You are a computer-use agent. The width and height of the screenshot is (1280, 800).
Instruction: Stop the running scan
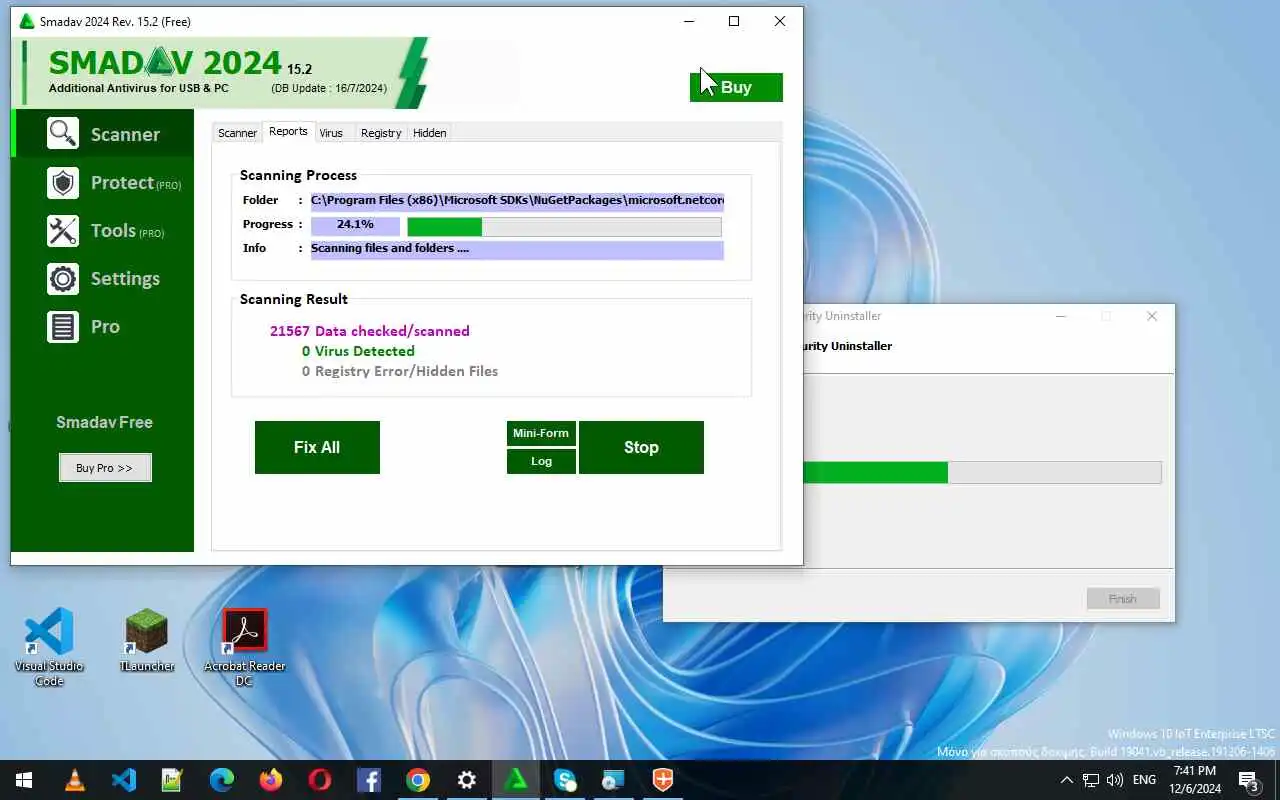(x=641, y=447)
